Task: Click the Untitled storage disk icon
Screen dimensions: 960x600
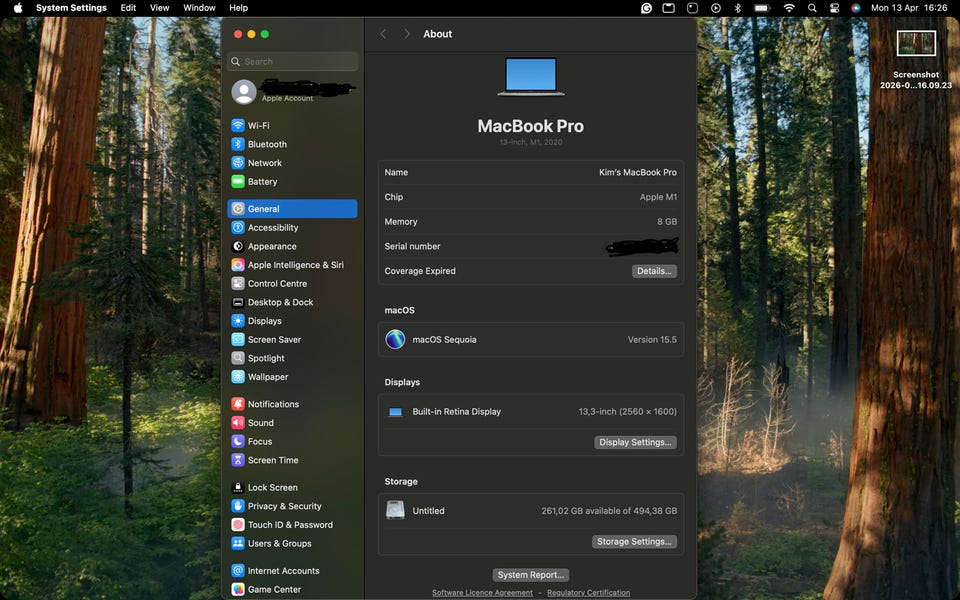Action: coord(395,510)
